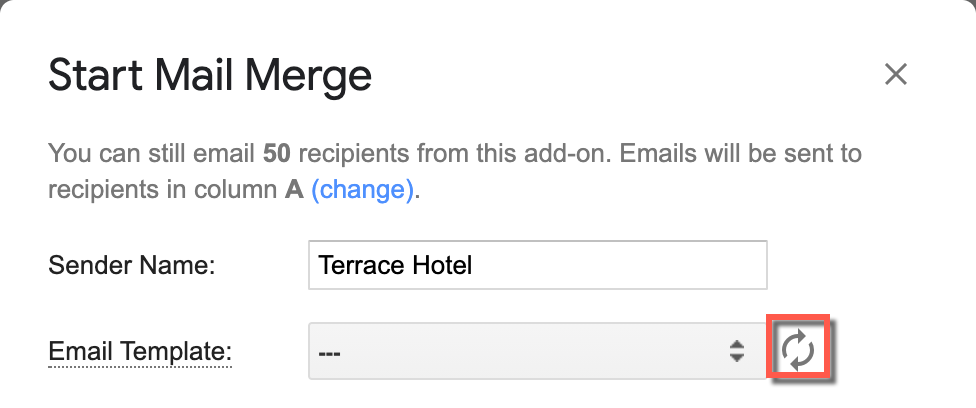The image size is (976, 408).
Task: Click the (change) recipients column link
Action: (x=362, y=190)
